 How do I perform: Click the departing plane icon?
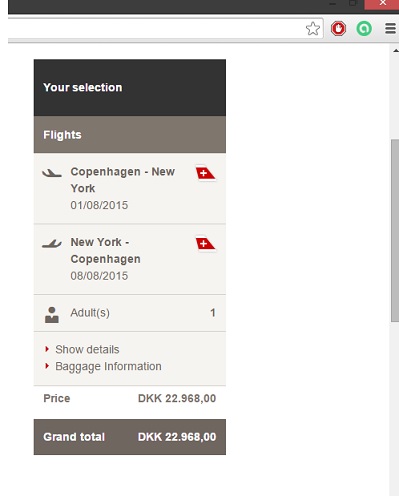click(52, 173)
